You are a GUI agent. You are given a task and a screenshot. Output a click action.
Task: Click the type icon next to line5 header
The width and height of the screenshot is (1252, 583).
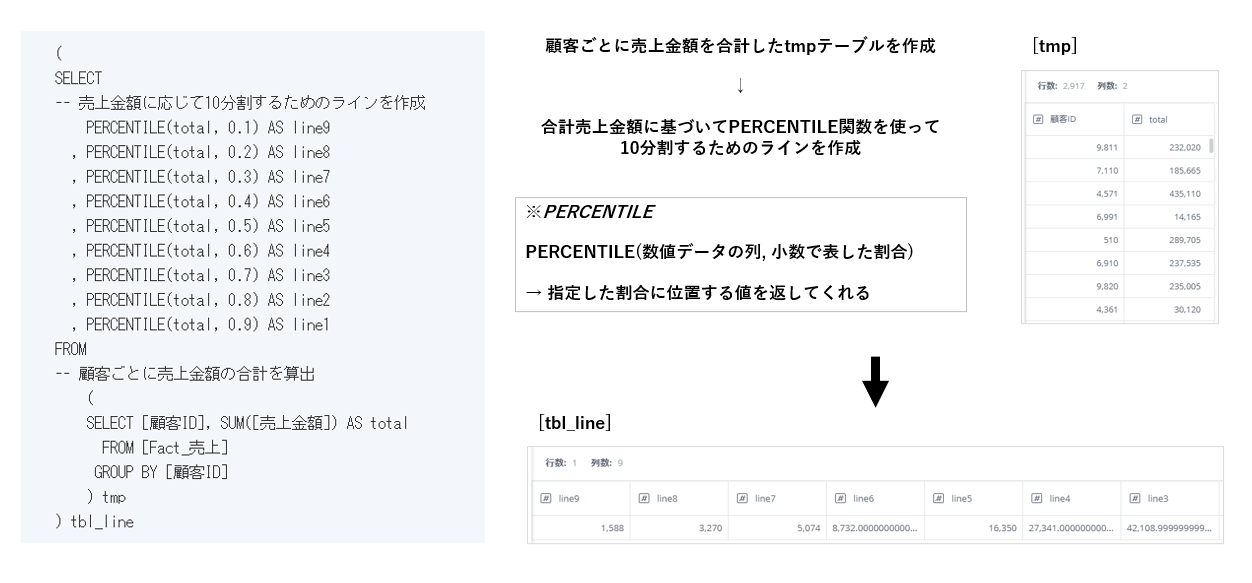(x=938, y=498)
